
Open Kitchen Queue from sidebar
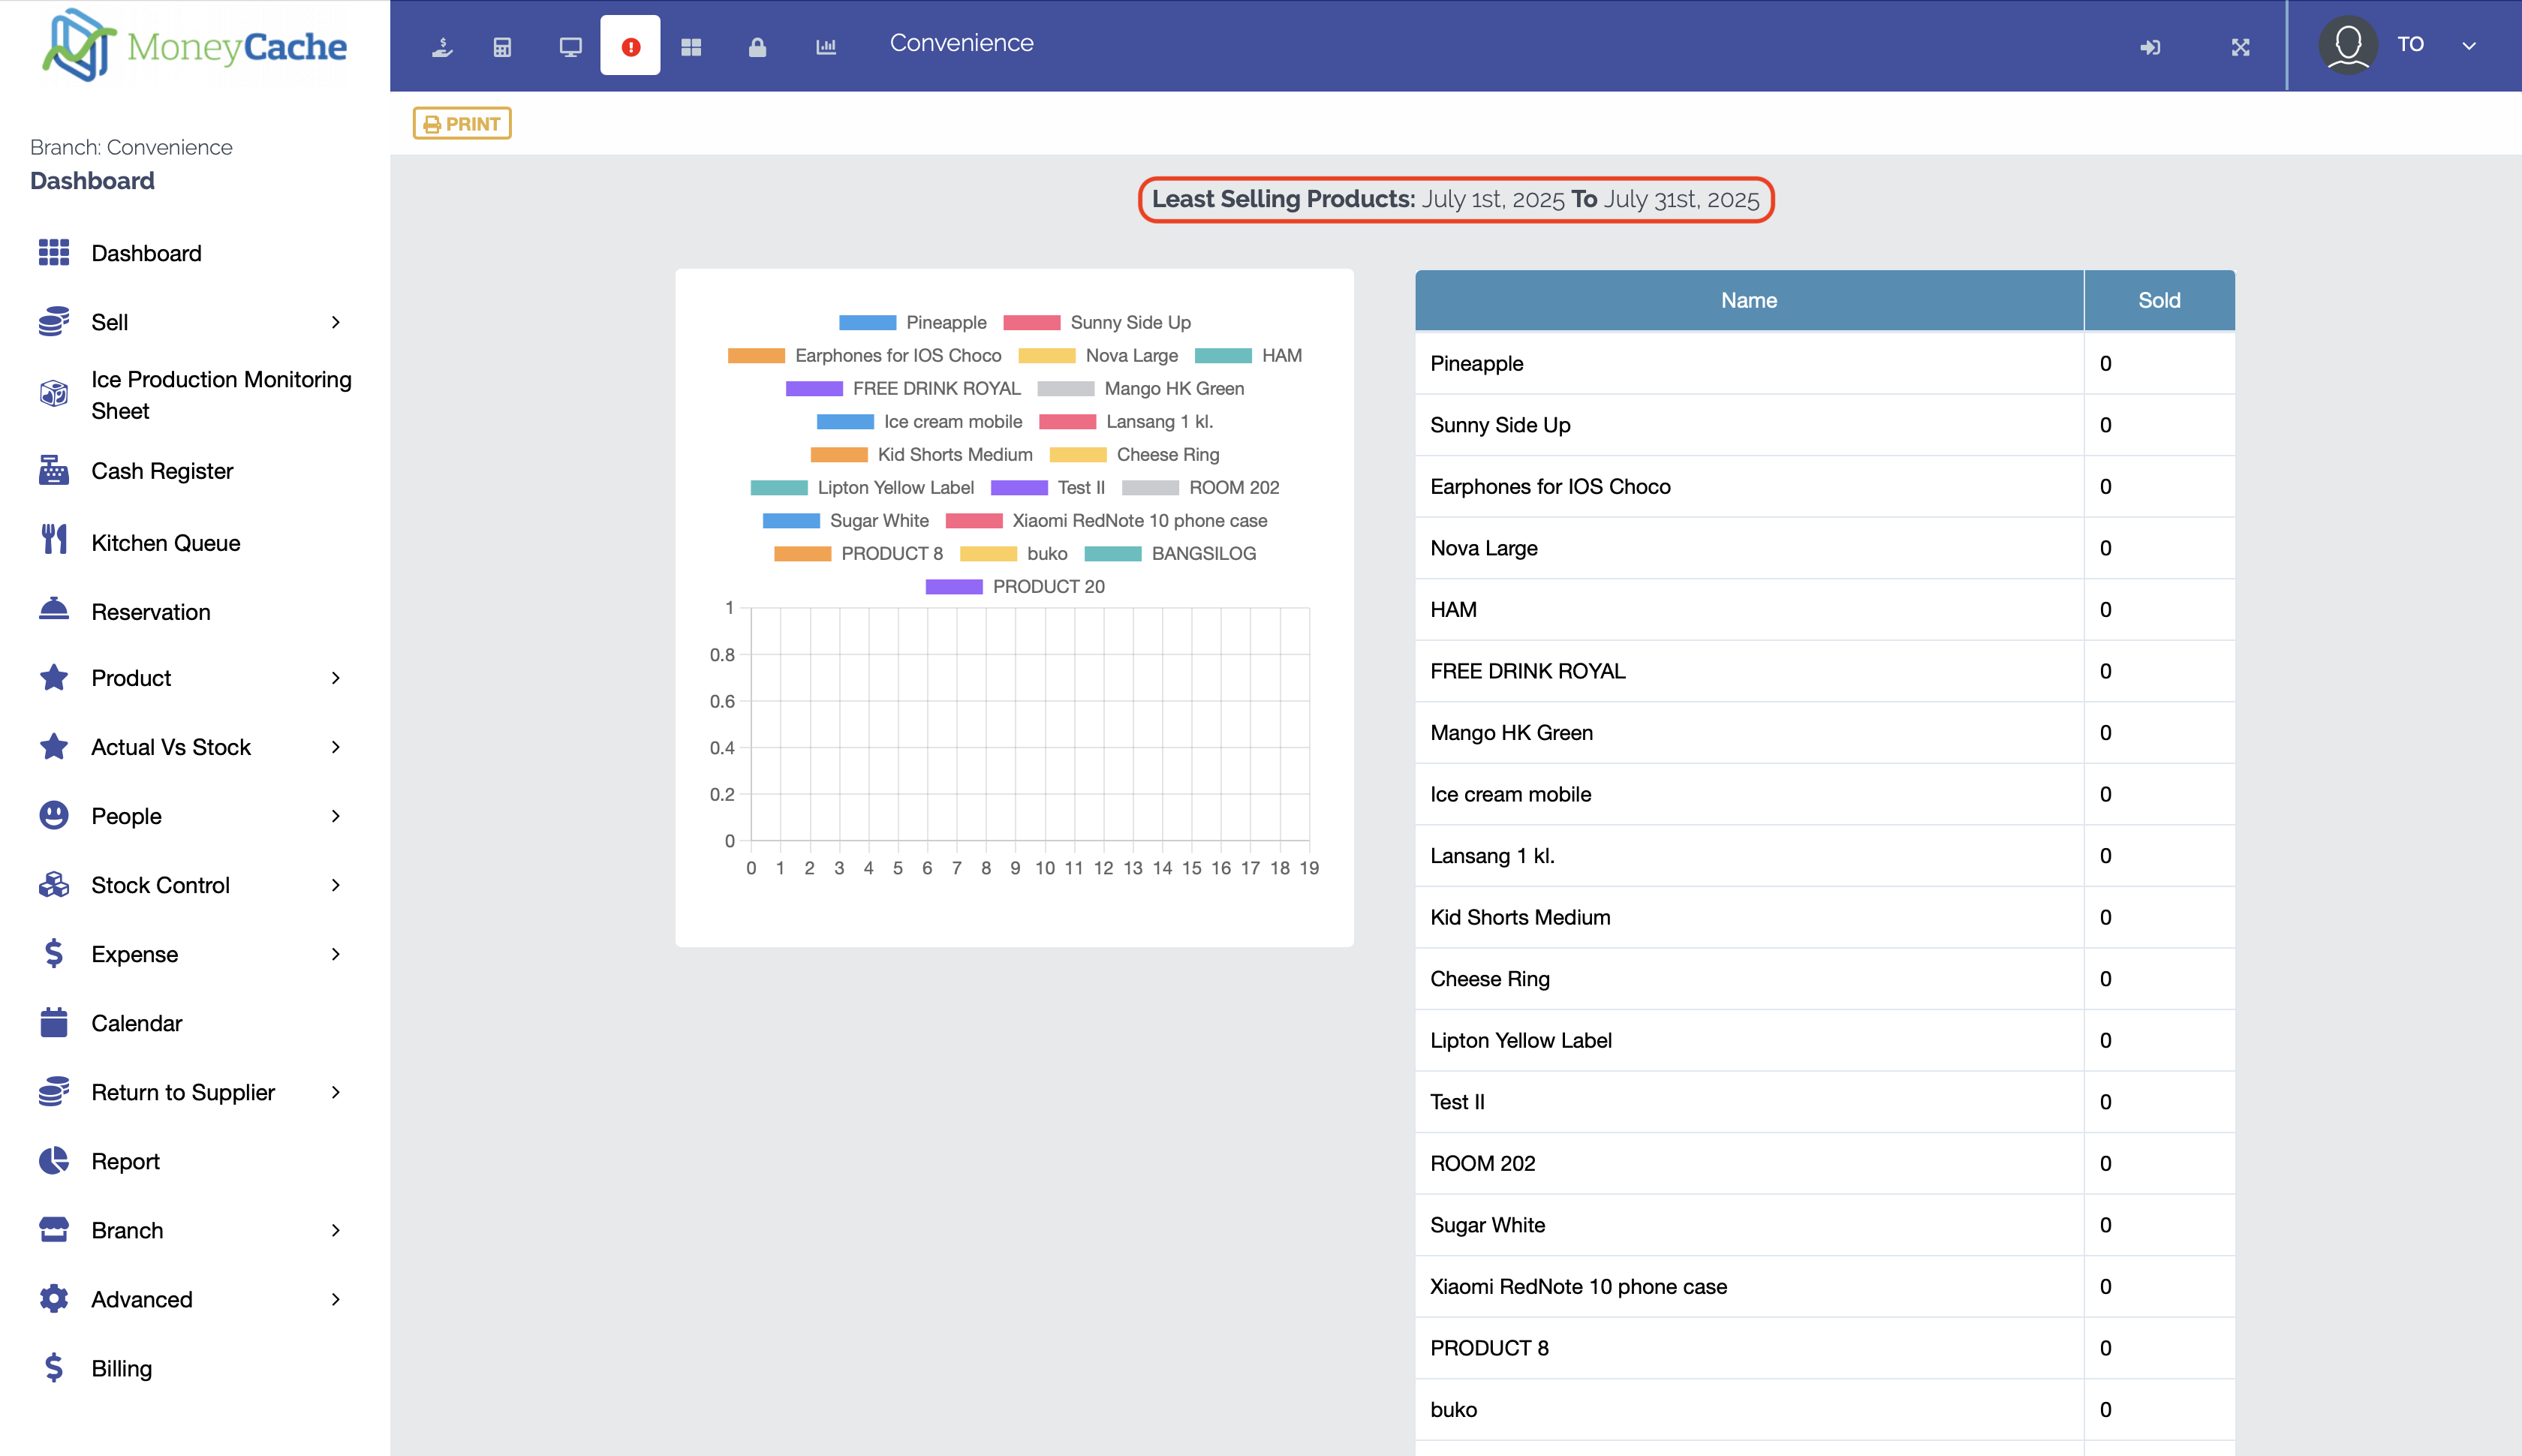165,542
